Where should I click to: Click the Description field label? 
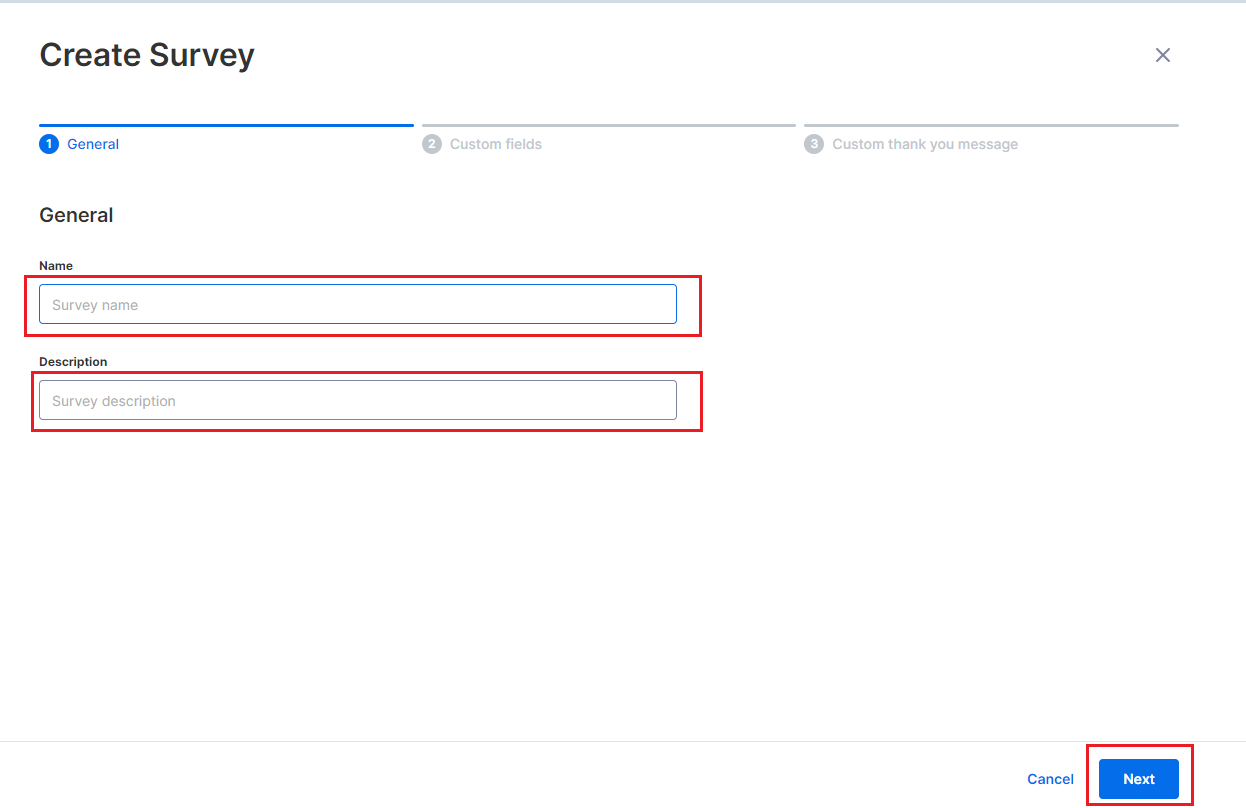[x=70, y=361]
